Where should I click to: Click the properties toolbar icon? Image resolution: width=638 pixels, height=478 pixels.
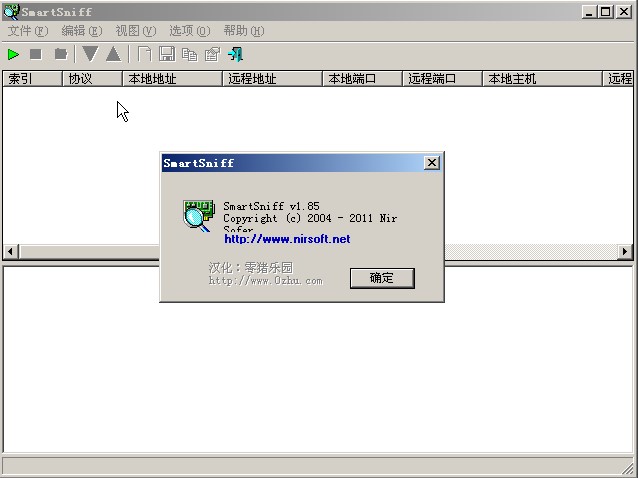[212, 54]
